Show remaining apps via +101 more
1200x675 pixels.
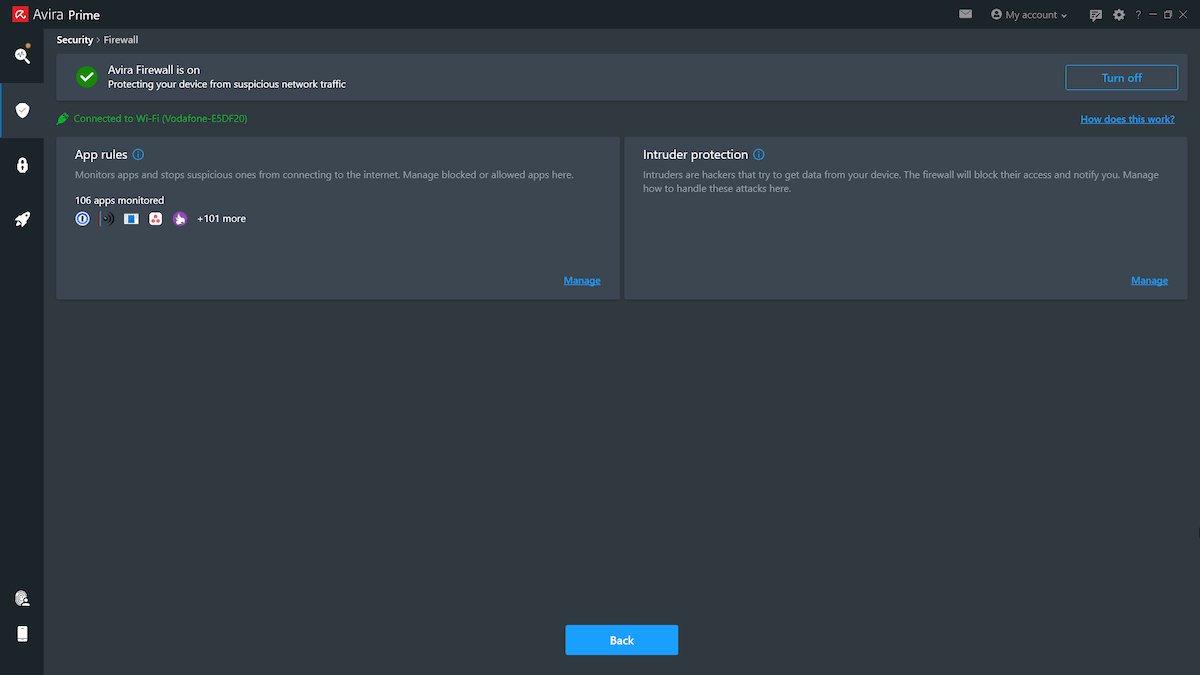(x=221, y=218)
